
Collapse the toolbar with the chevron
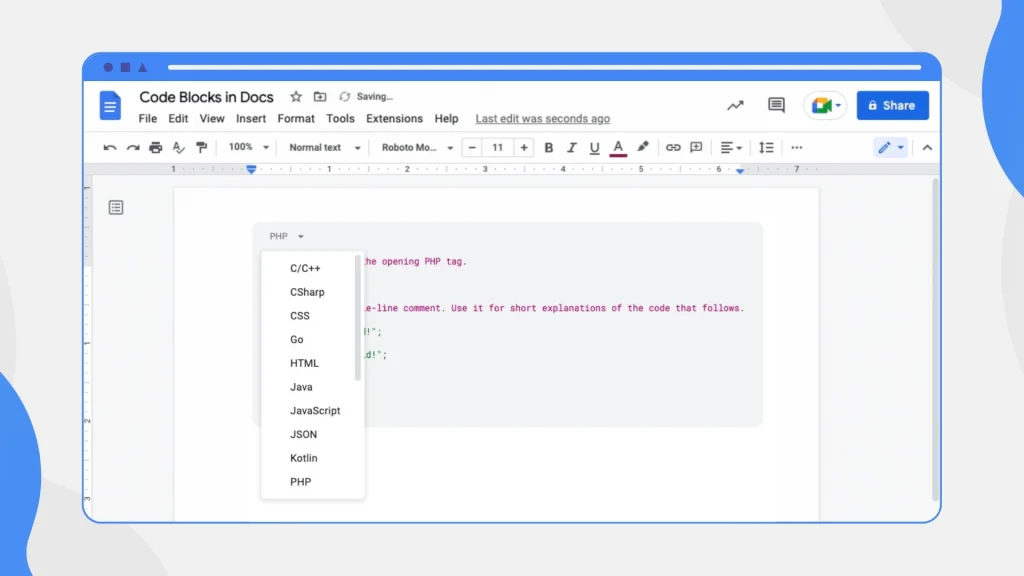tap(927, 147)
